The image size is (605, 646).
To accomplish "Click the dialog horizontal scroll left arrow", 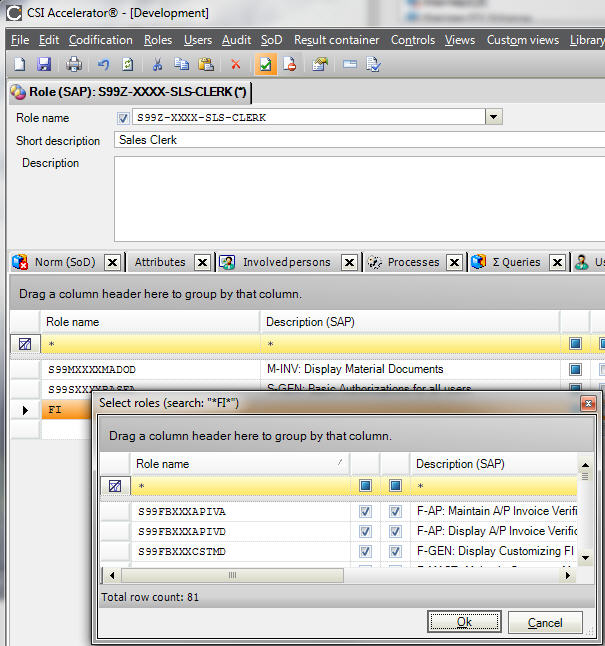I will (x=112, y=576).
